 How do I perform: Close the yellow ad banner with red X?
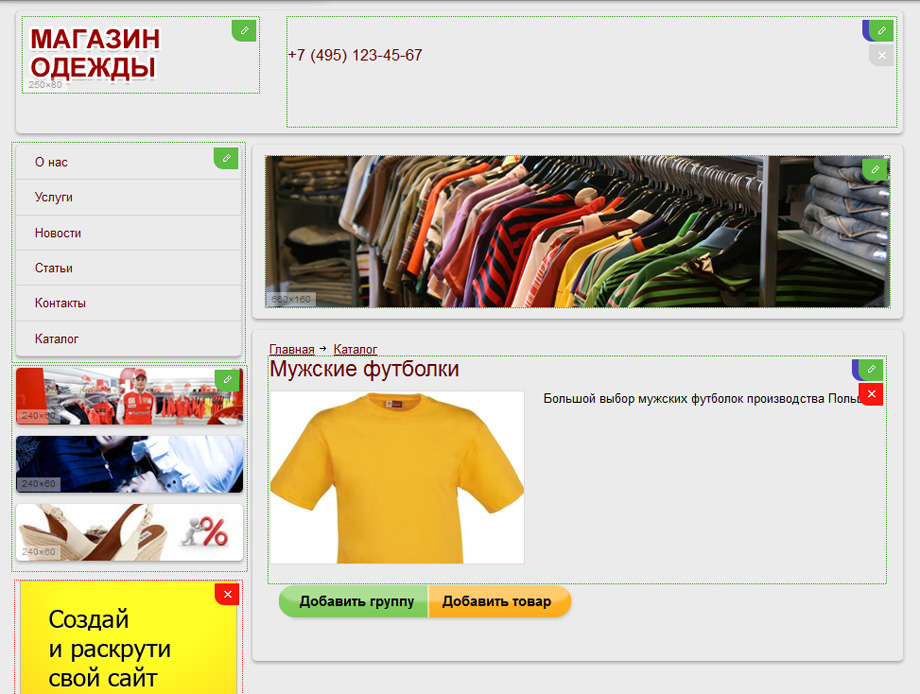[228, 595]
